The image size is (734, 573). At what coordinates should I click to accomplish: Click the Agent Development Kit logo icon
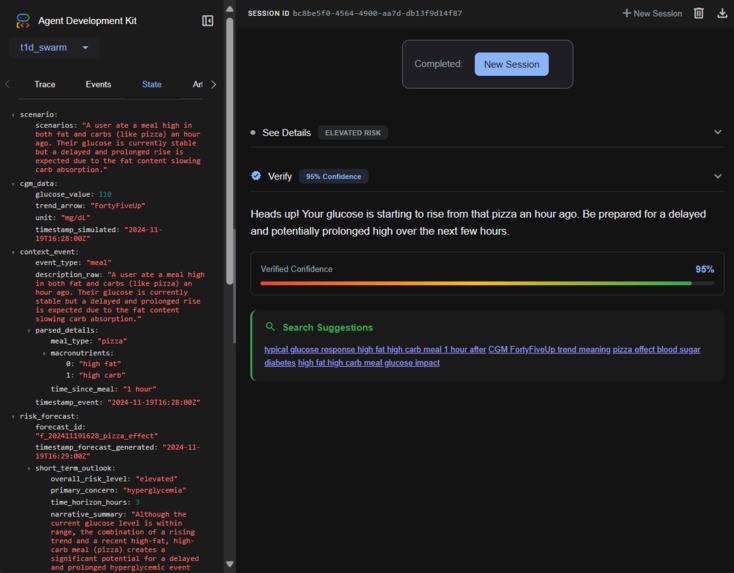click(23, 21)
